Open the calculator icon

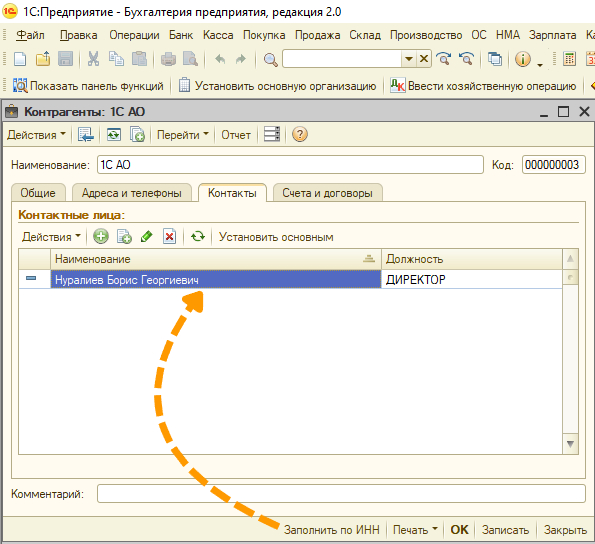tap(569, 59)
